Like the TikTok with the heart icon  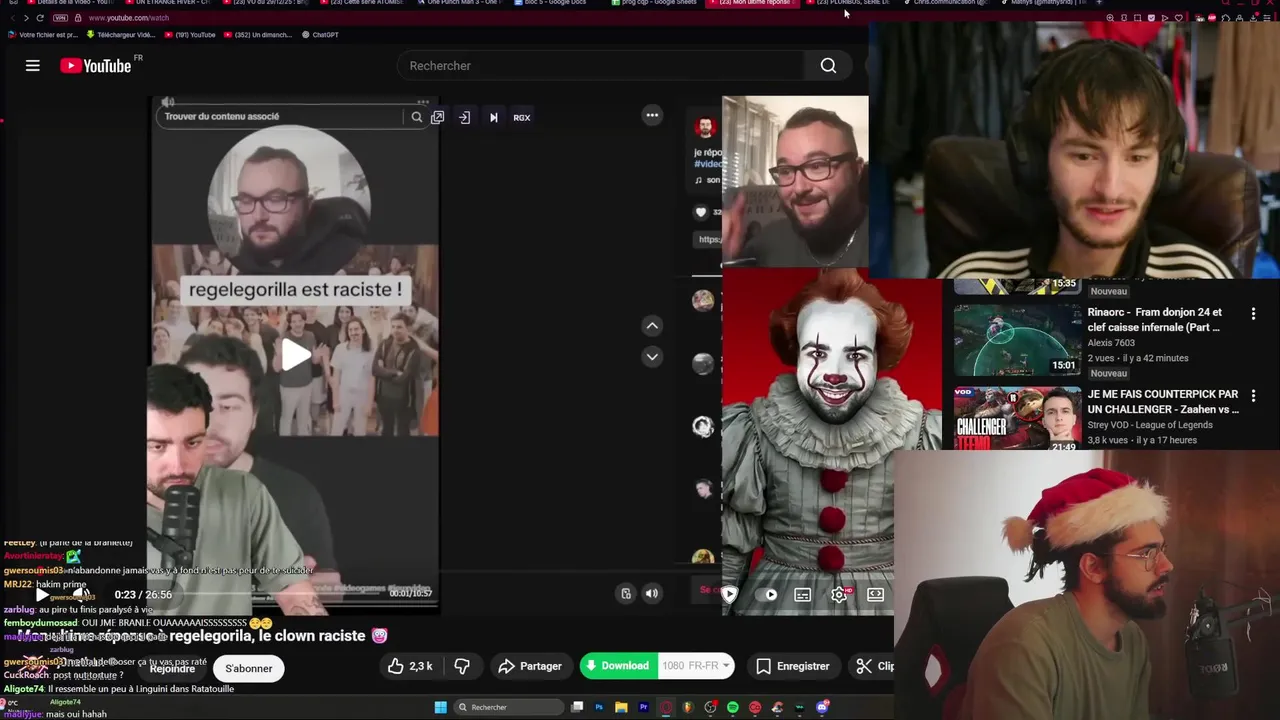[x=701, y=212]
